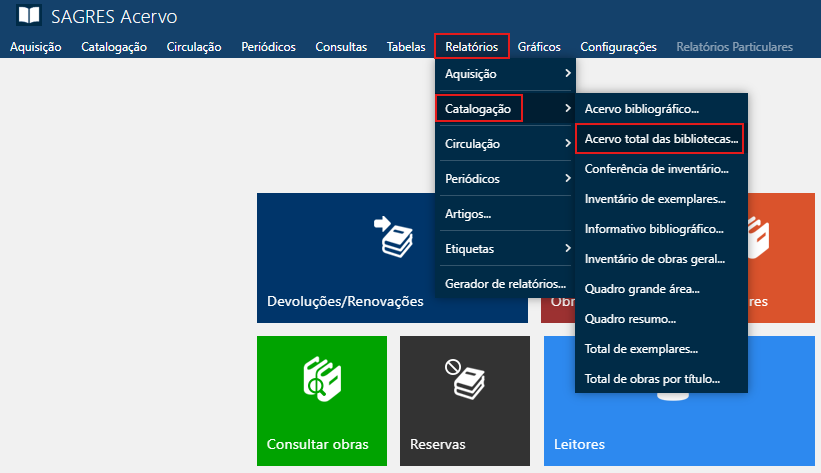The image size is (821, 473).
Task: Open the Gráficos menu in menu bar
Action: pyautogui.click(x=539, y=47)
